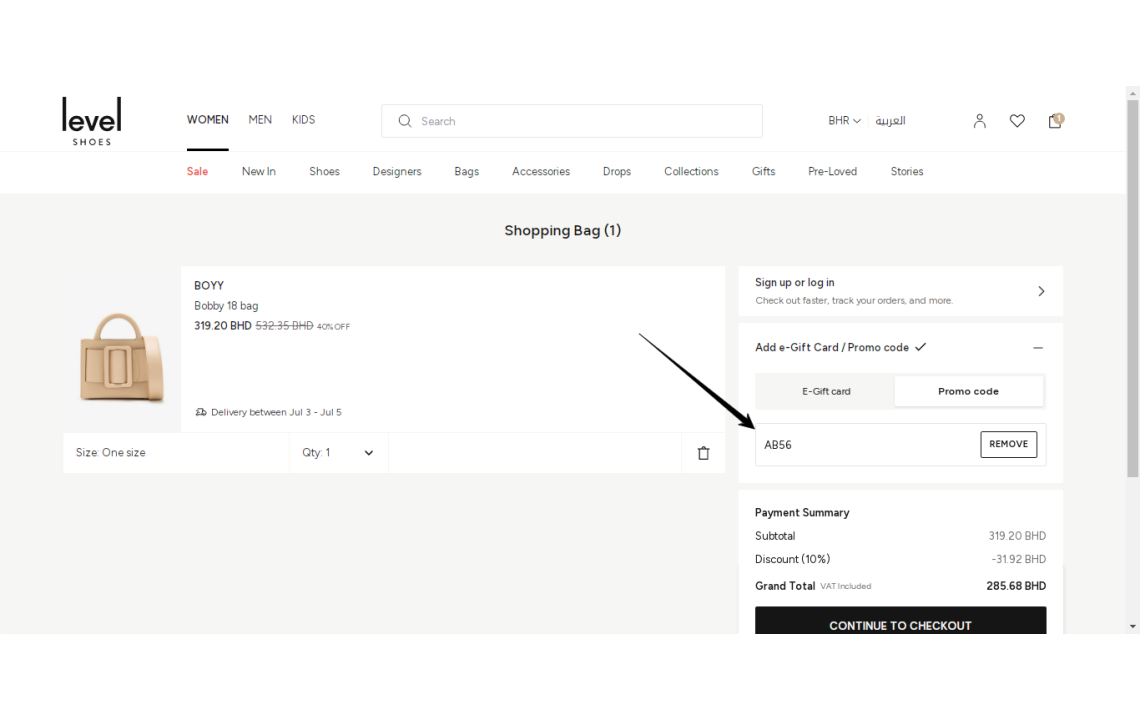Click the 40% OFF label

[x=333, y=327]
